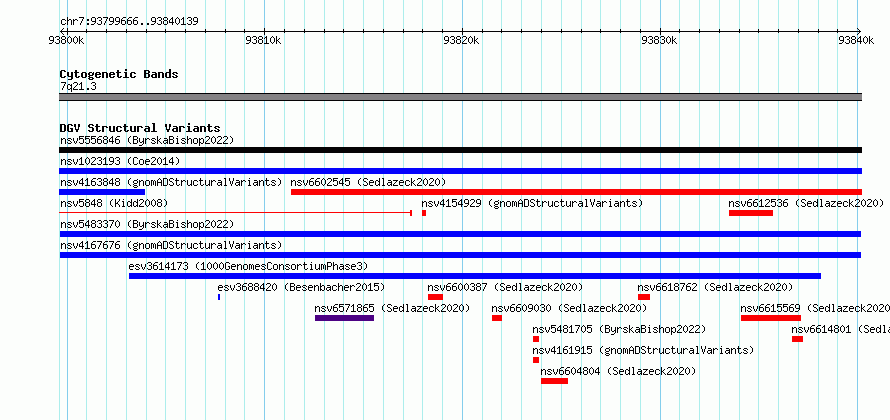890x420 pixels.
Task: Select the nsv5483370 blue variant bar
Action: [460, 234]
